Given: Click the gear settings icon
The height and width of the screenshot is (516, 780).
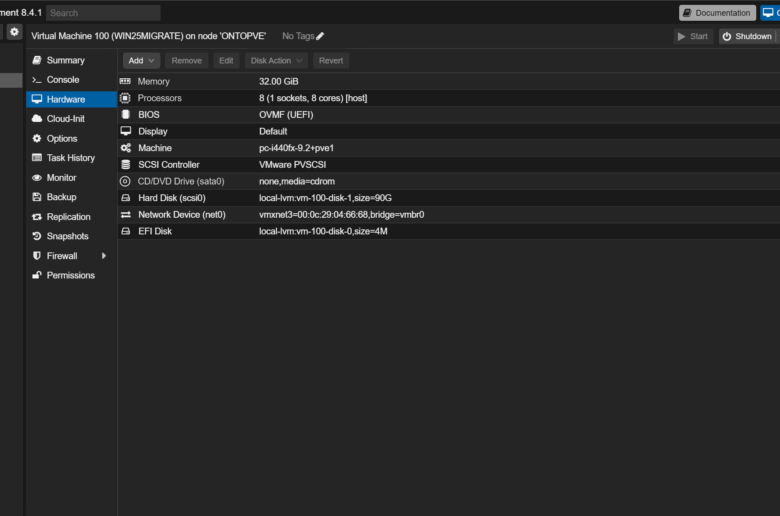Looking at the screenshot, I should coord(14,32).
